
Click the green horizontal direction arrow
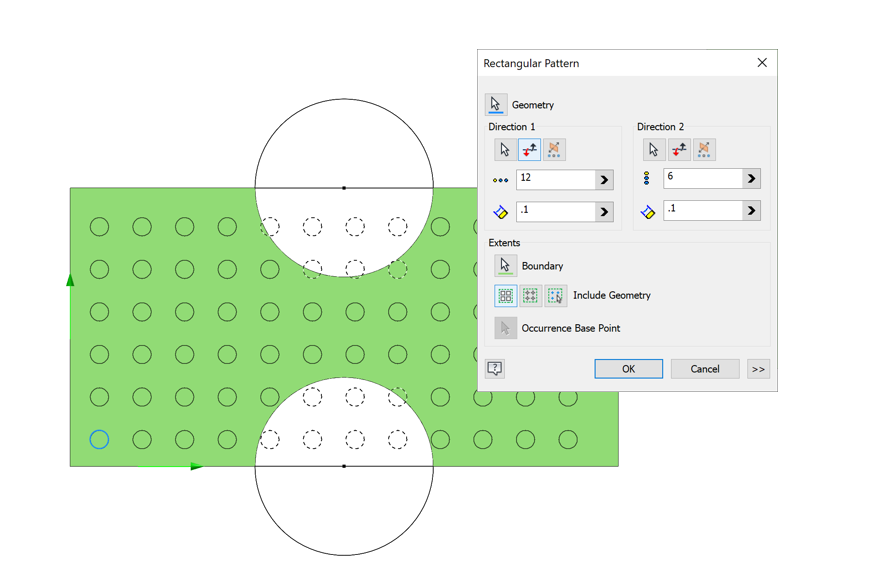tap(170, 466)
